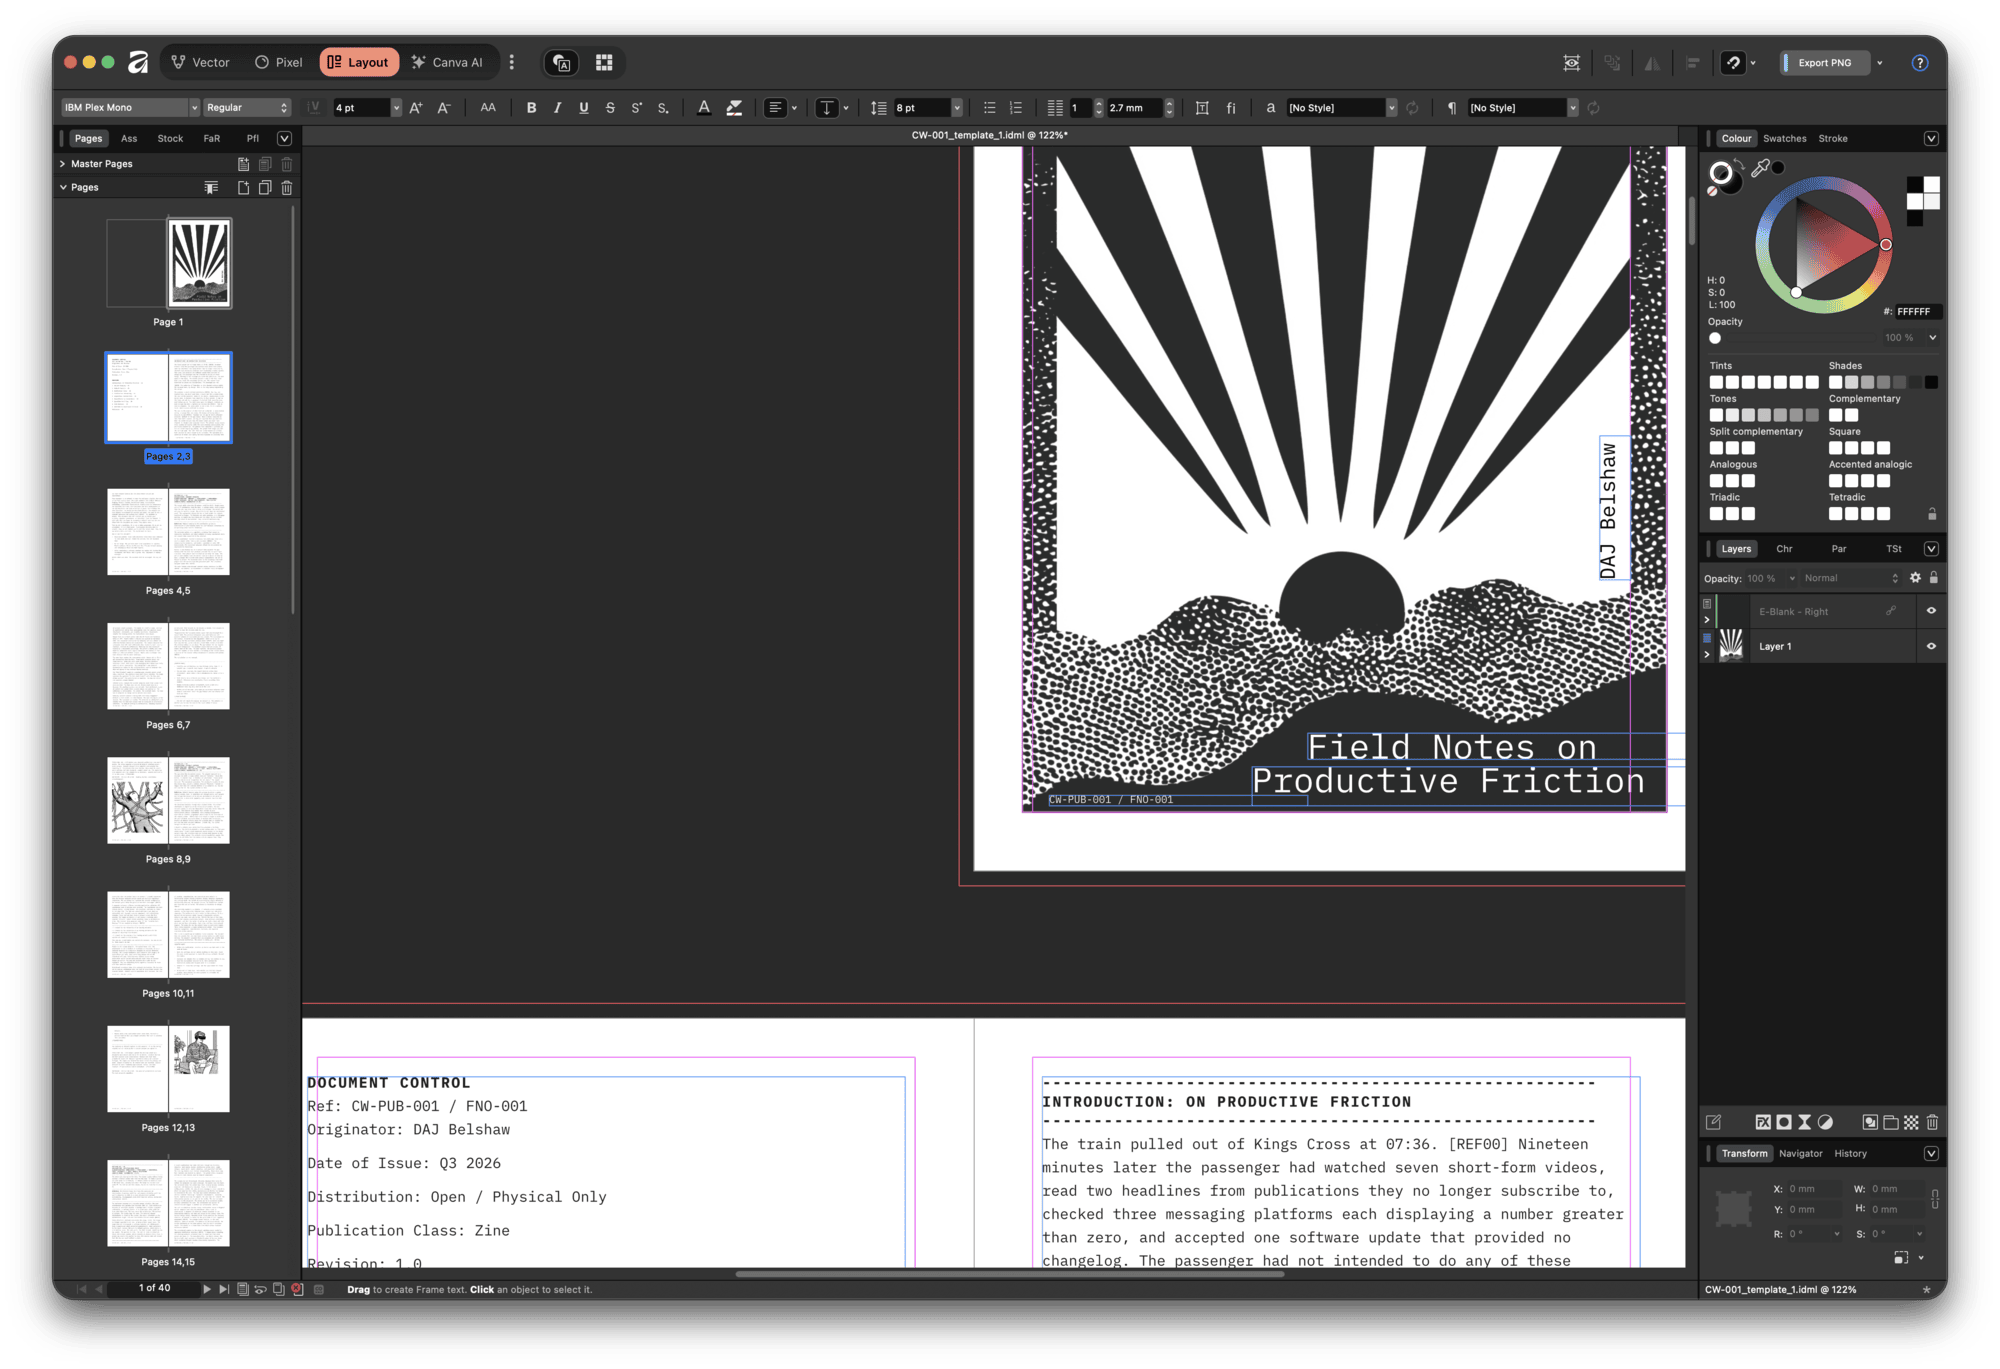Open layer cog settings
2000x1369 pixels.
pos(1915,578)
